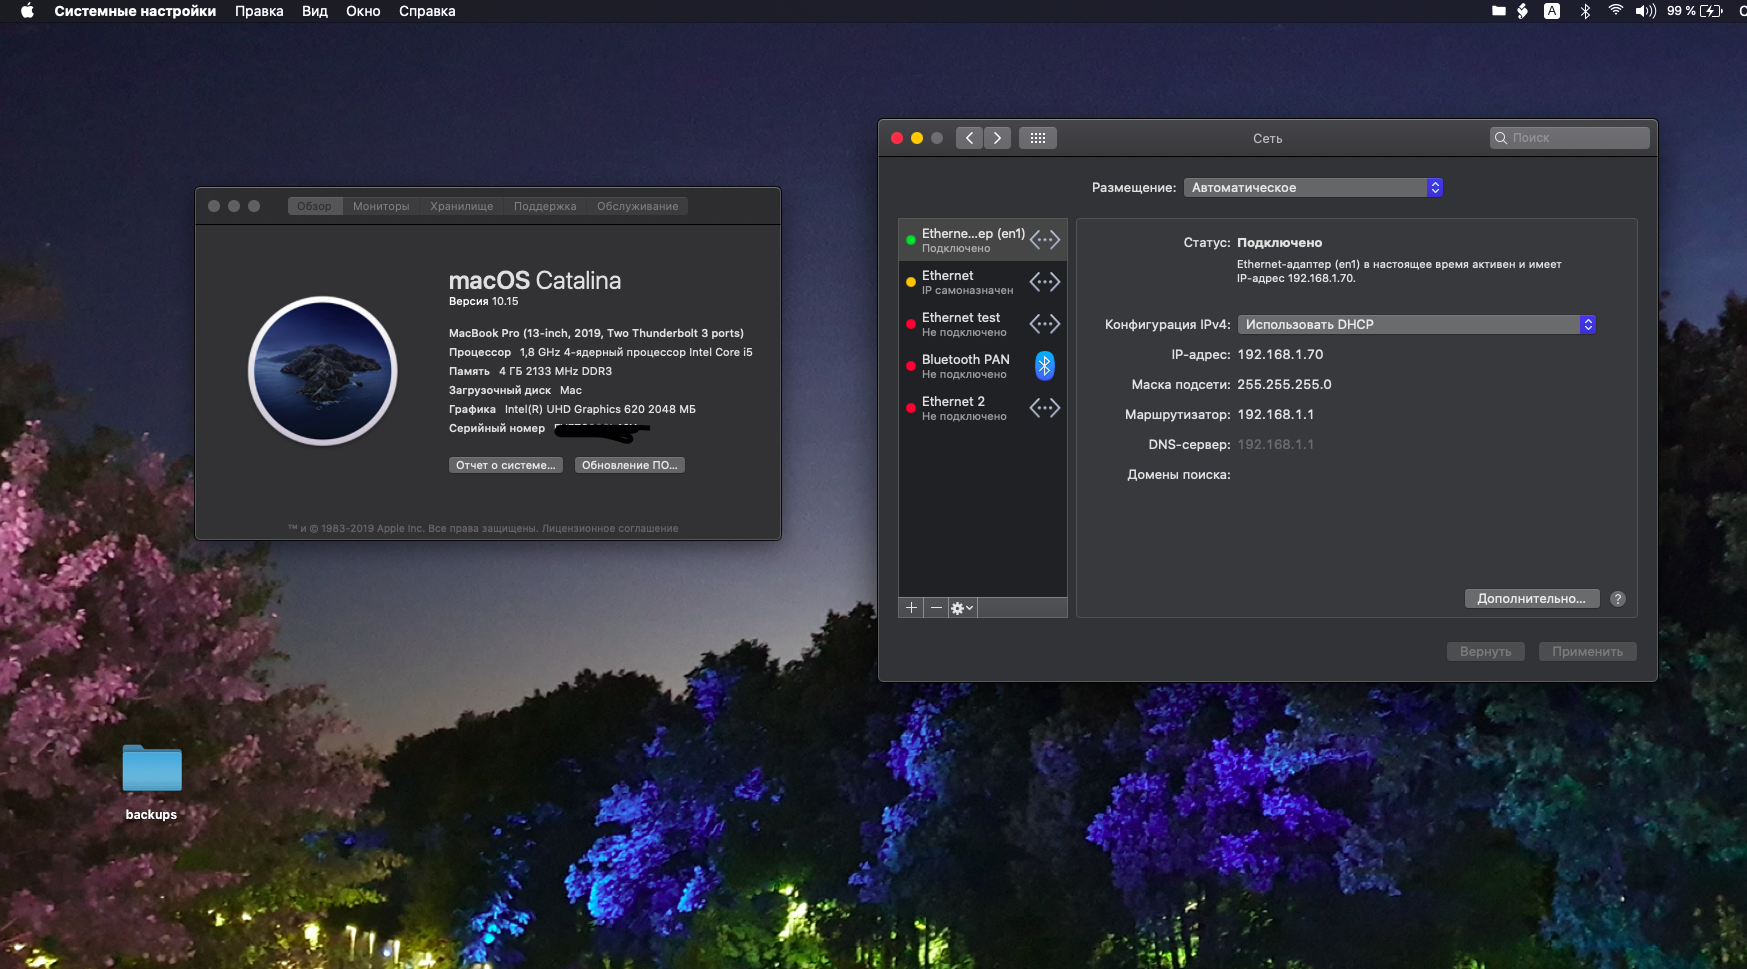Click the Поиск search field
The width and height of the screenshot is (1747, 969).
[x=1570, y=138]
